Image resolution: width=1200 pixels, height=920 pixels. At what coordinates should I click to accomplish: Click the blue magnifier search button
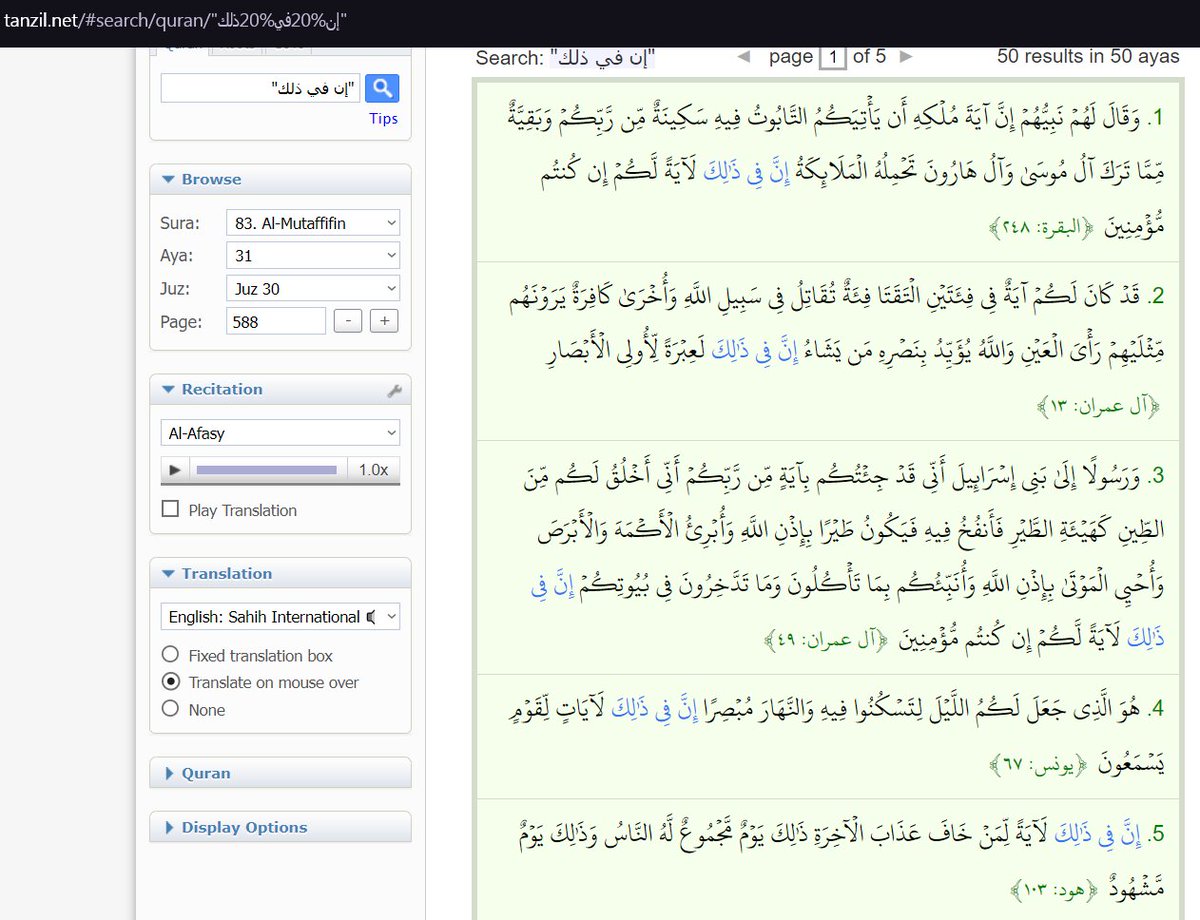tap(382, 88)
